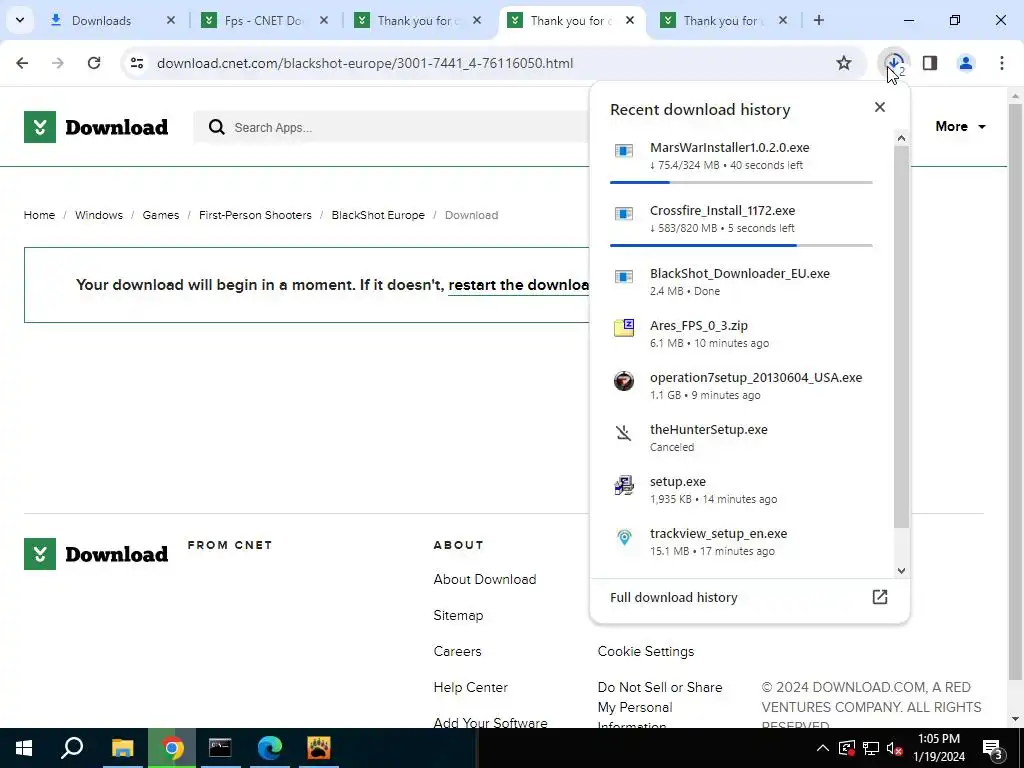Click the muted volume tray icon
Screen dimensions: 1024x768
894,748
